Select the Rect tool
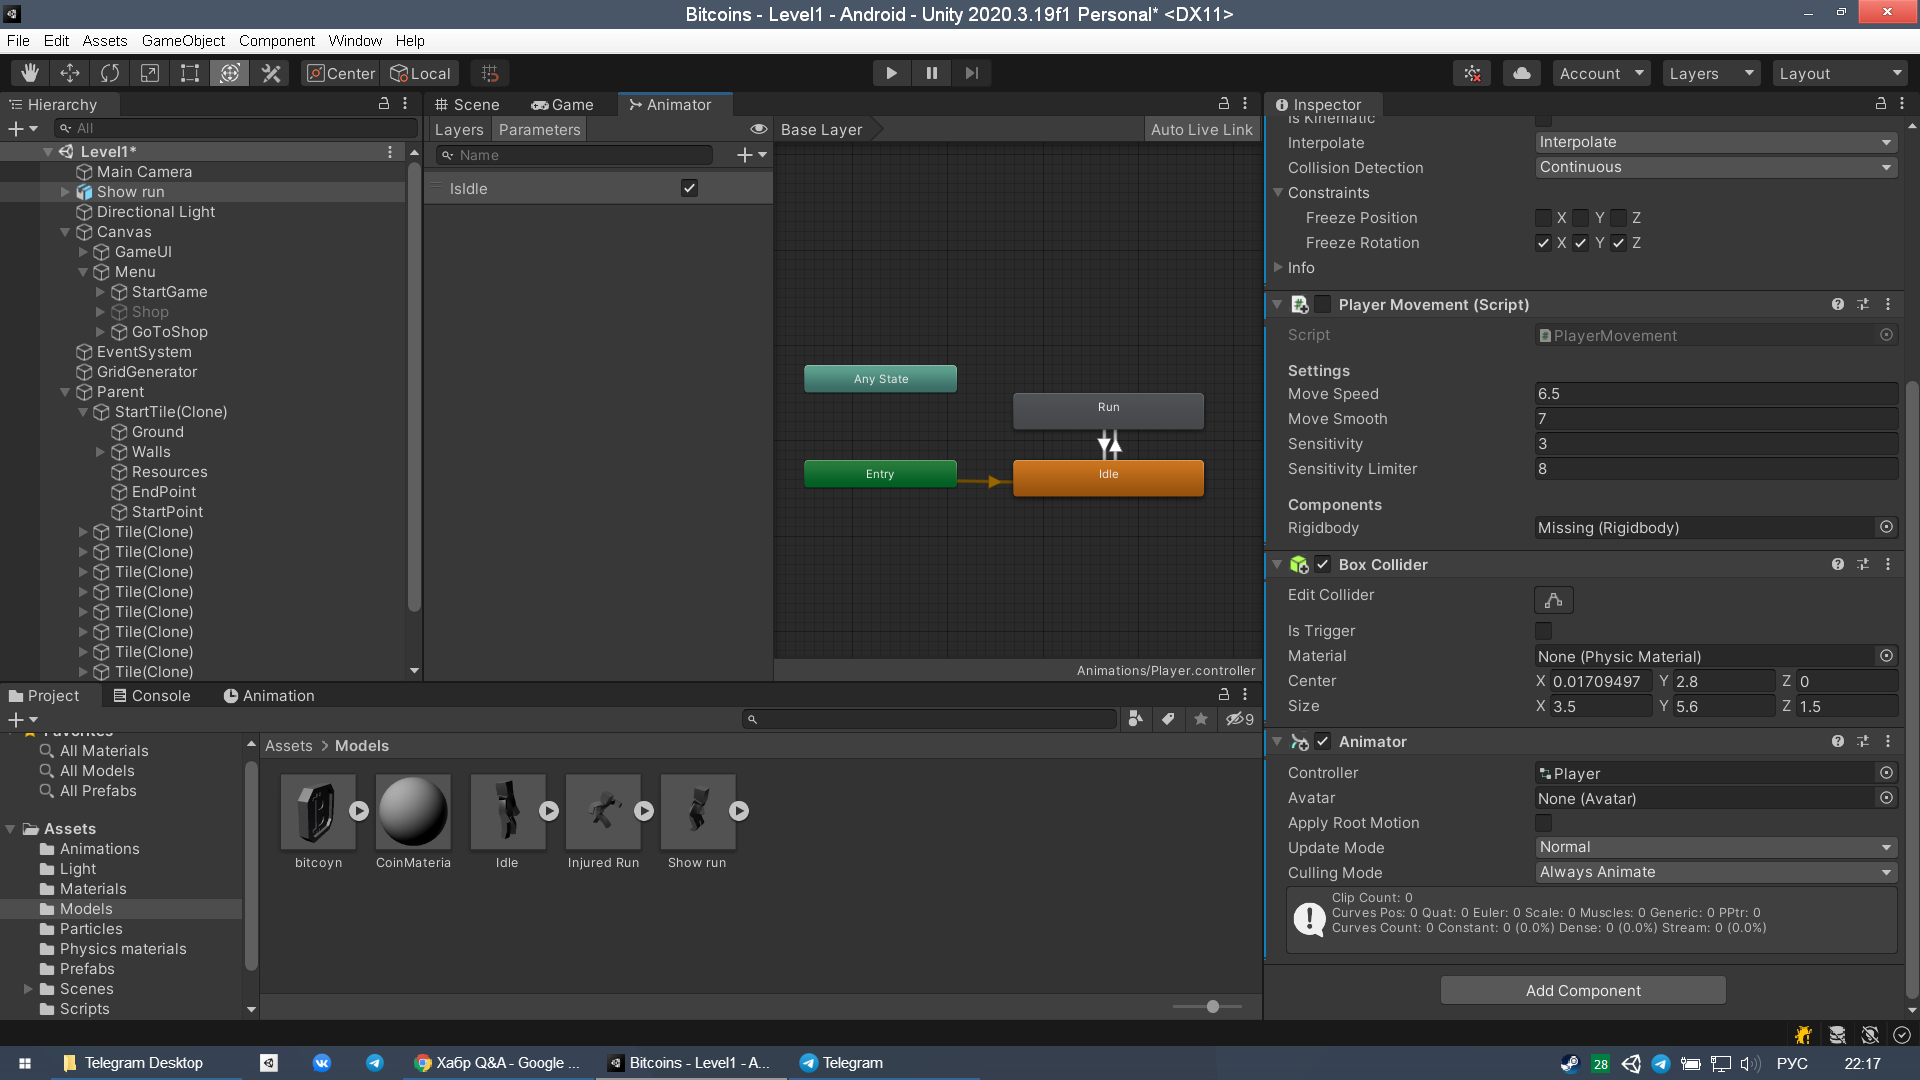The image size is (1920, 1080). (x=190, y=73)
